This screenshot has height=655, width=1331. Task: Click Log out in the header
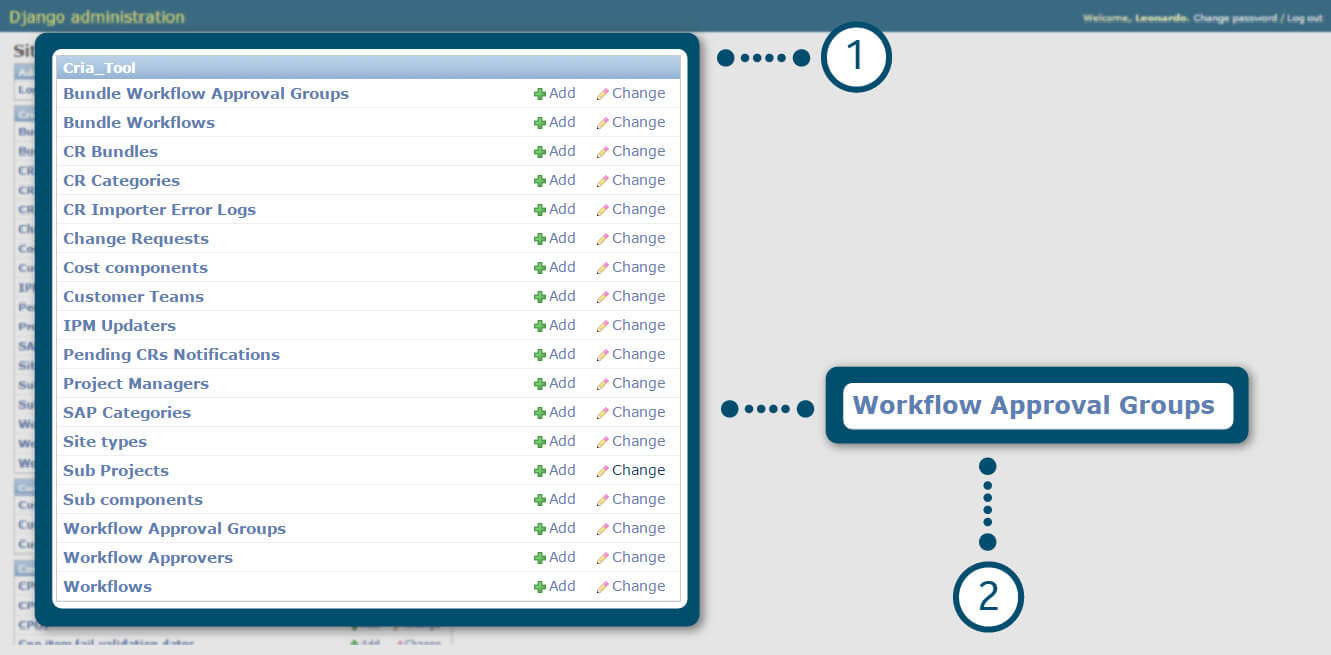(1304, 18)
